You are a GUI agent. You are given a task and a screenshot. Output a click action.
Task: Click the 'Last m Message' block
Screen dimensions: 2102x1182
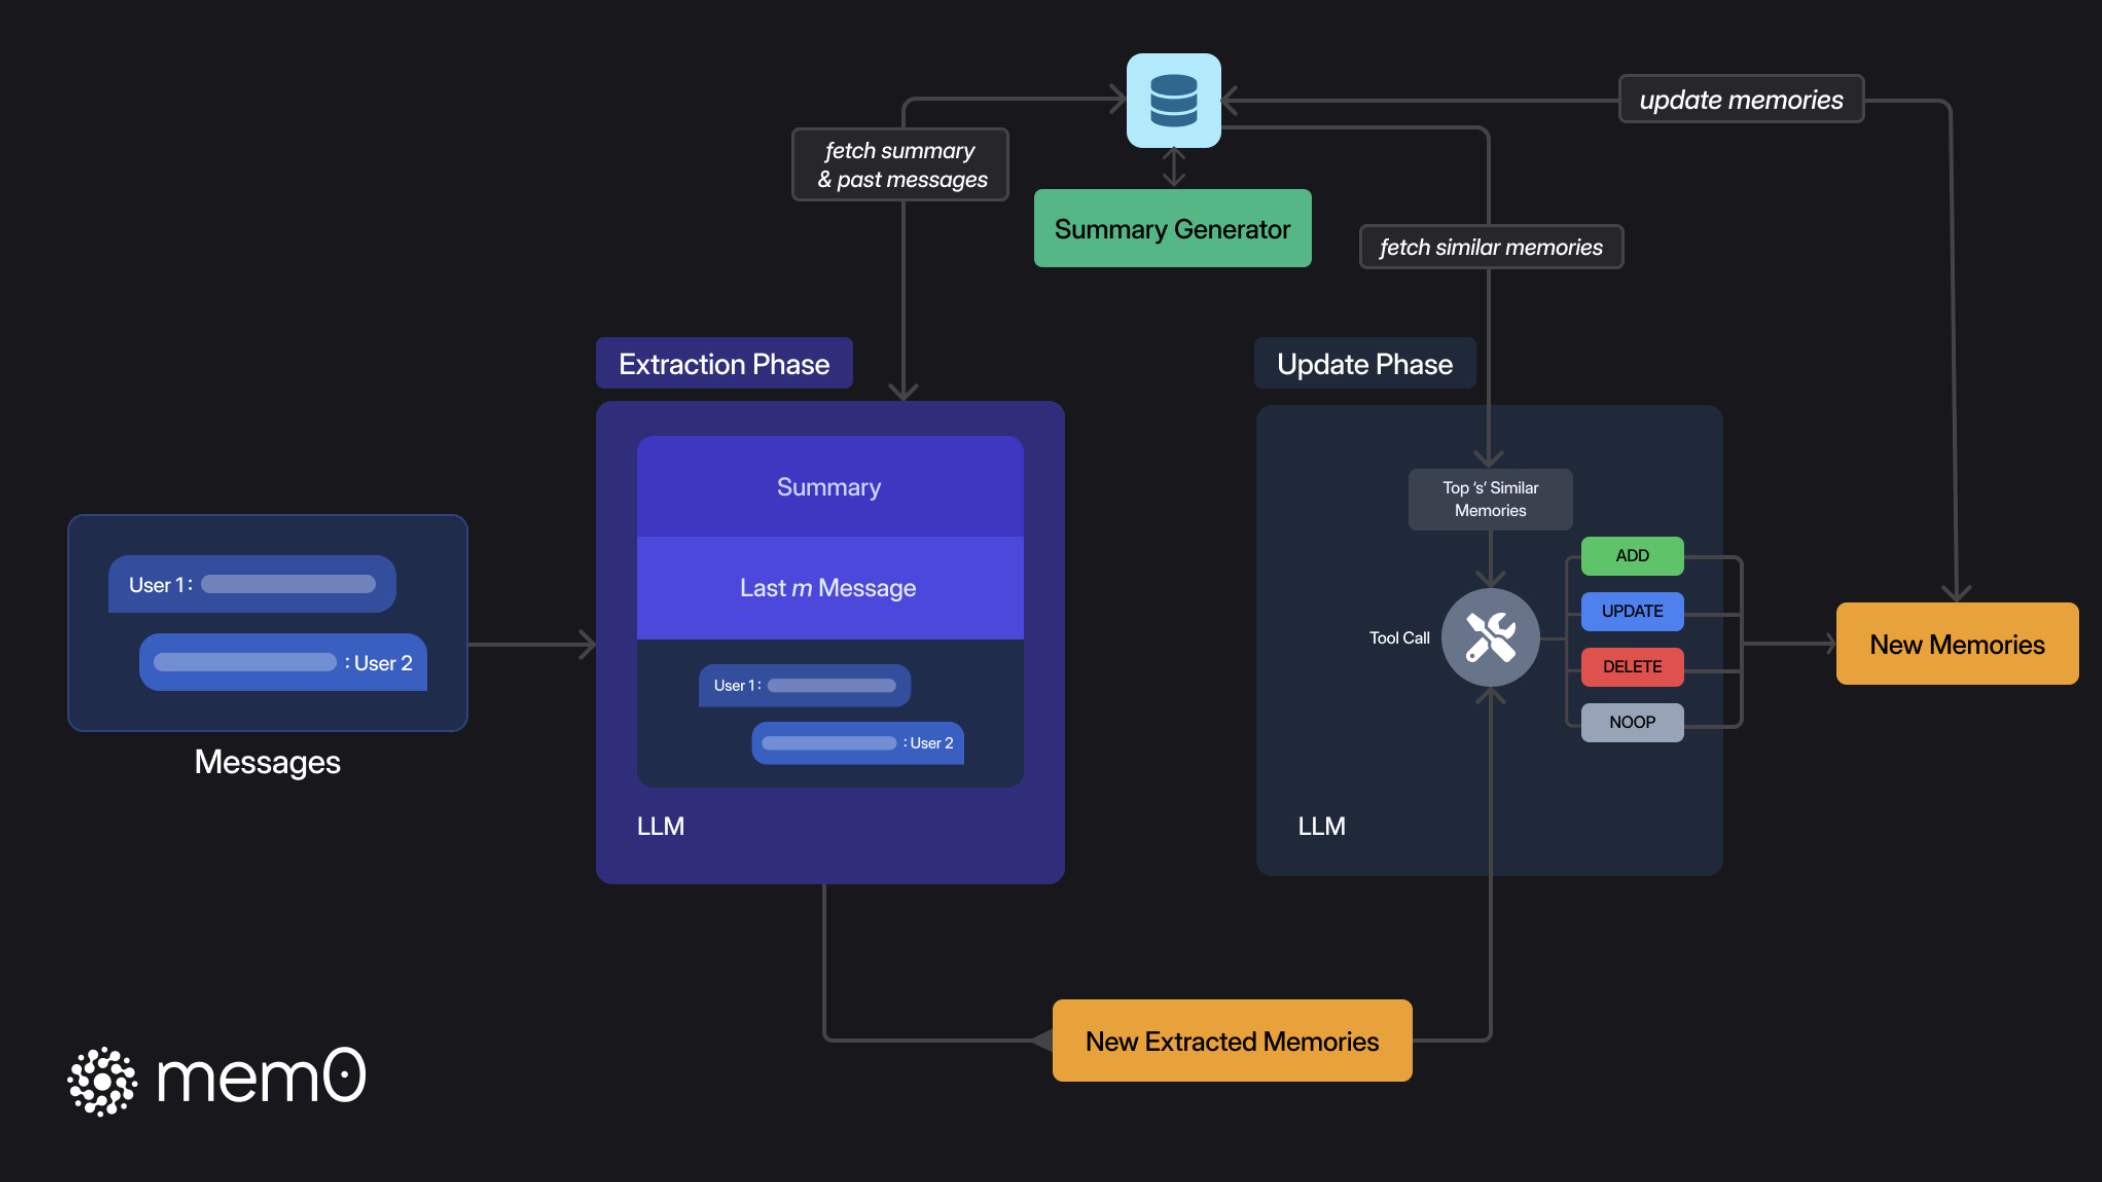[x=830, y=588]
